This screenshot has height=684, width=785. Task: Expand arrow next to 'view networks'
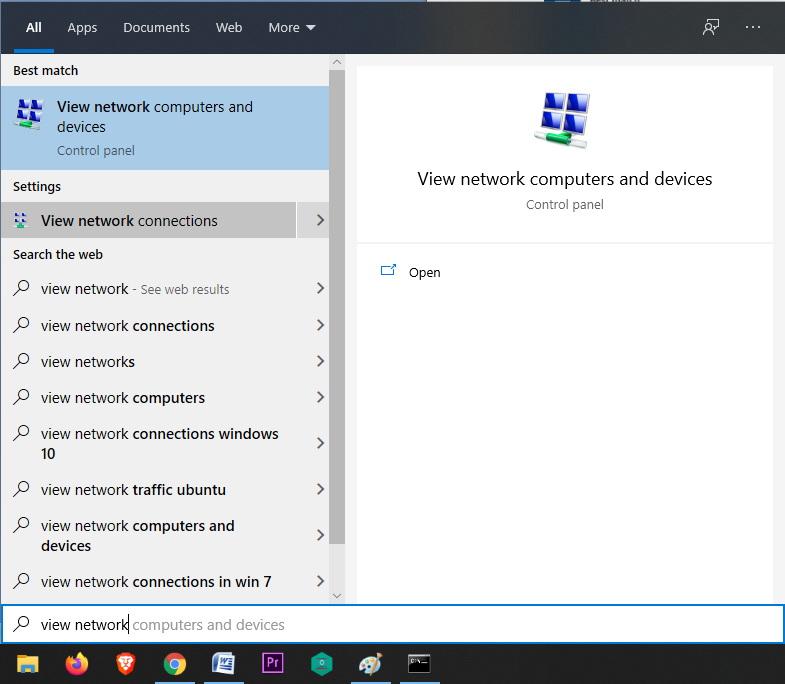(x=320, y=361)
